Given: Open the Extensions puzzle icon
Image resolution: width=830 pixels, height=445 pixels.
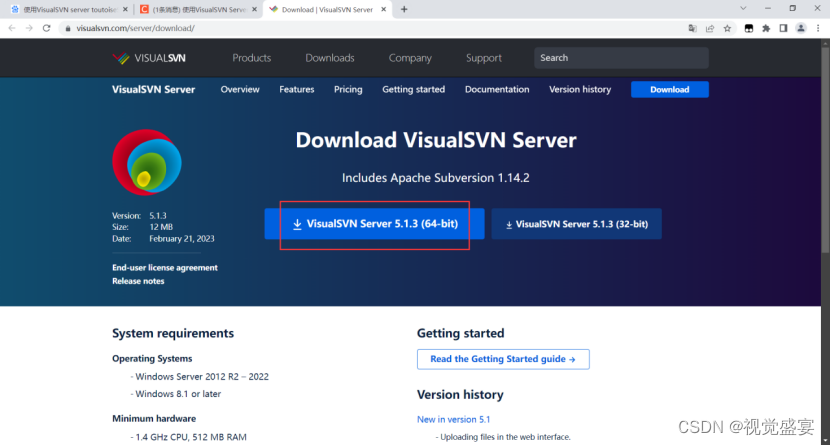Looking at the screenshot, I should point(766,29).
